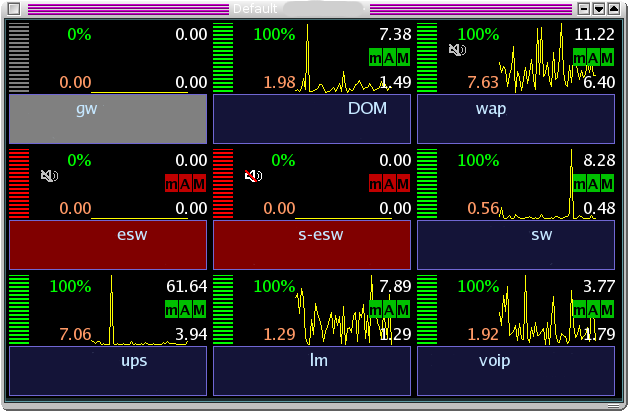Click the '61.64' value on ups
This screenshot has width=628, height=411.
[x=187, y=286]
